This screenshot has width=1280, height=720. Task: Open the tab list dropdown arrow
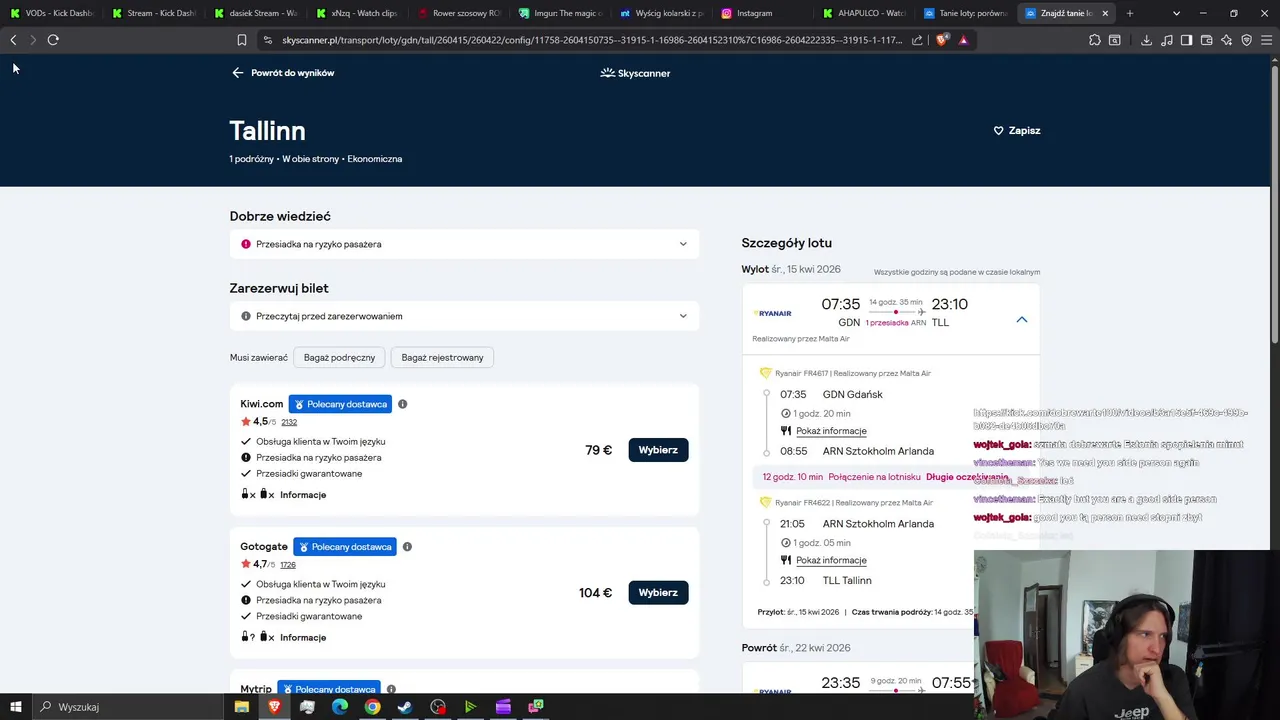tap(1176, 13)
